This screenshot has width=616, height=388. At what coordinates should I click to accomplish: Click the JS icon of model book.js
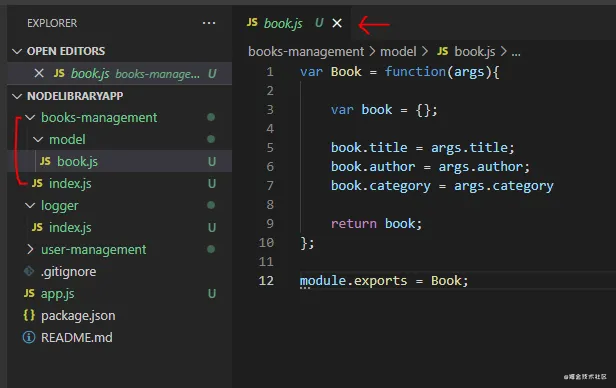click(x=45, y=161)
